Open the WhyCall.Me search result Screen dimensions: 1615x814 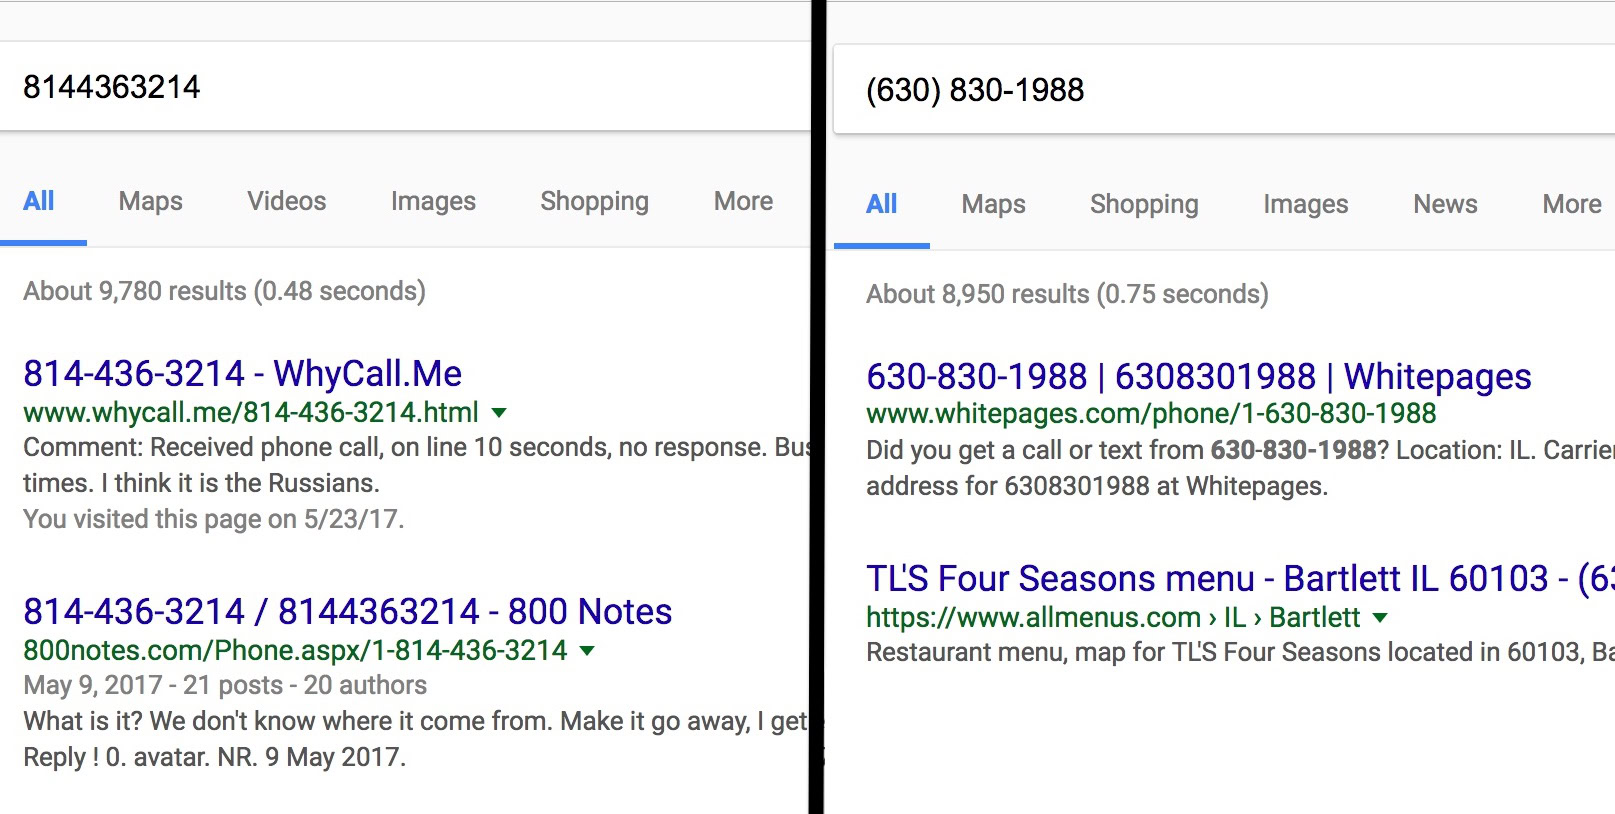(242, 373)
